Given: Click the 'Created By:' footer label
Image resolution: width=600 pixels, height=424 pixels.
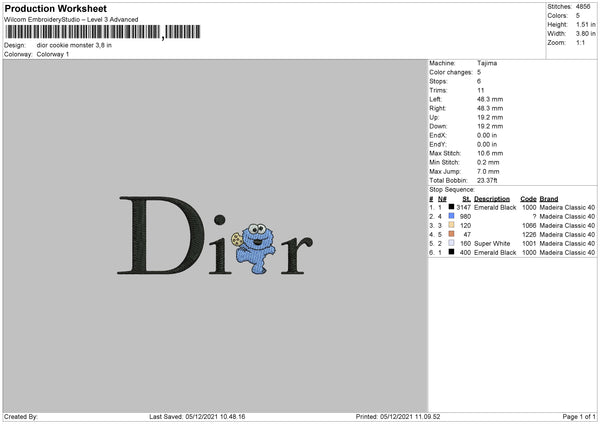Looking at the screenshot, I should pos(21,417).
